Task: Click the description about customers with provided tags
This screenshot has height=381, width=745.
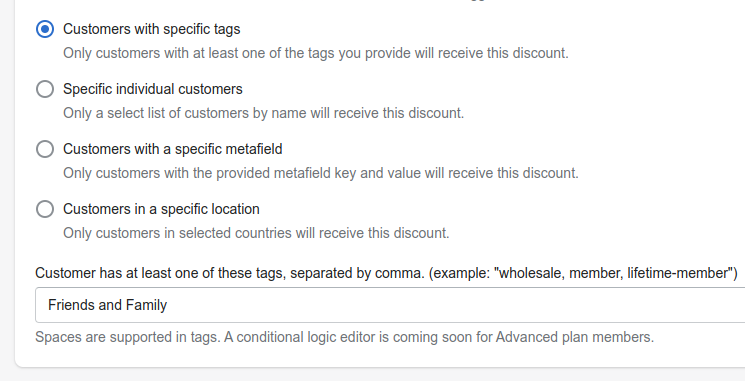Action: pos(315,53)
